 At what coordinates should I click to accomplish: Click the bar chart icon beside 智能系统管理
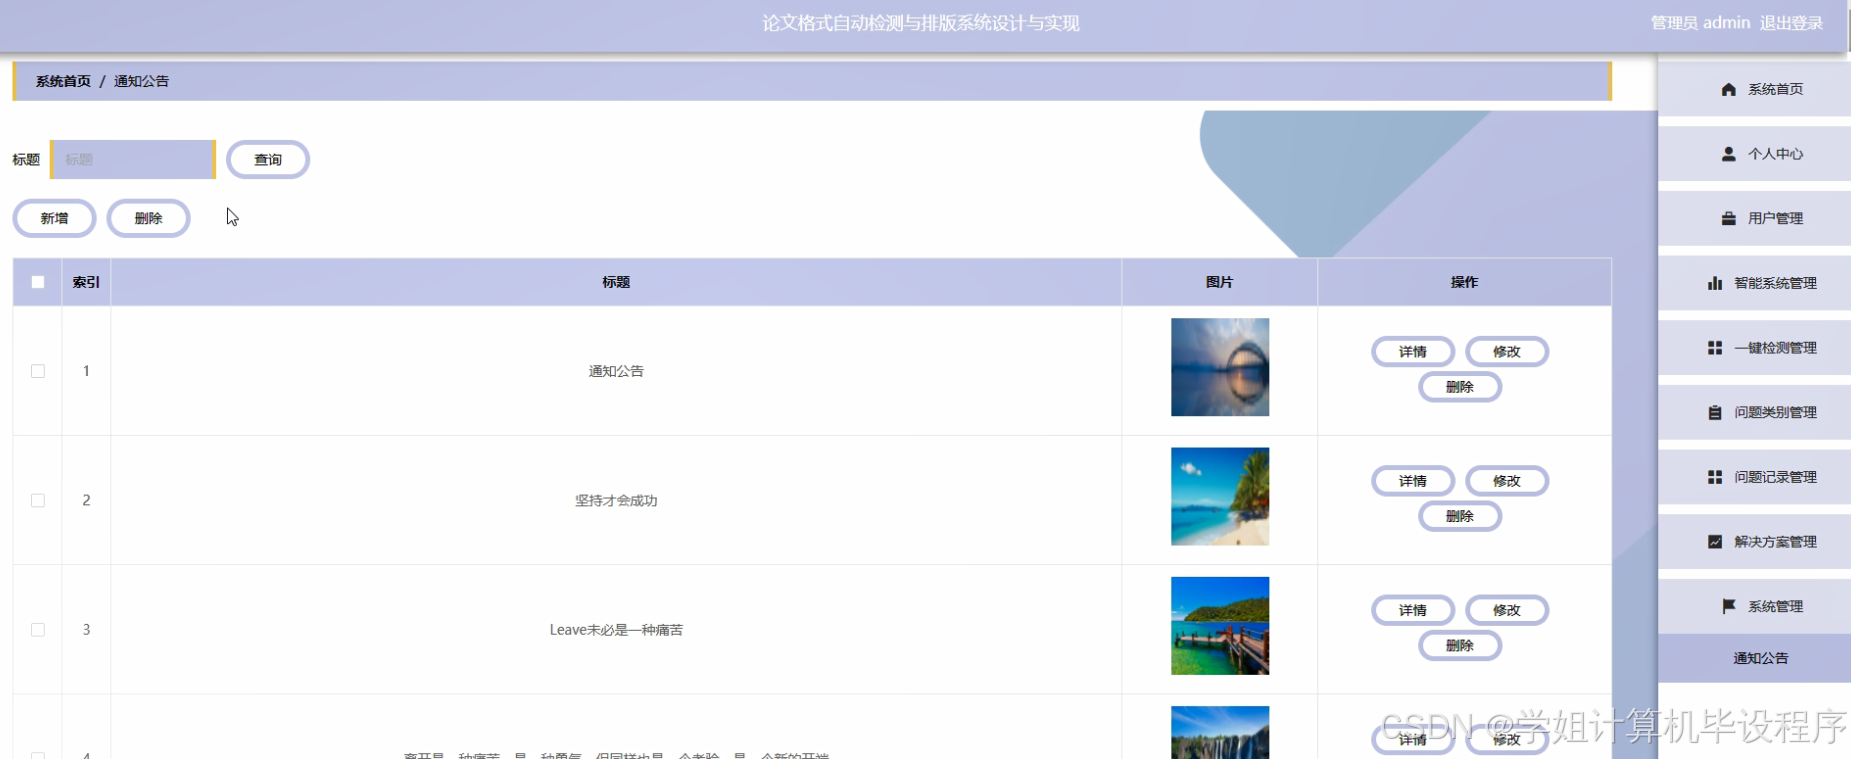point(1714,283)
